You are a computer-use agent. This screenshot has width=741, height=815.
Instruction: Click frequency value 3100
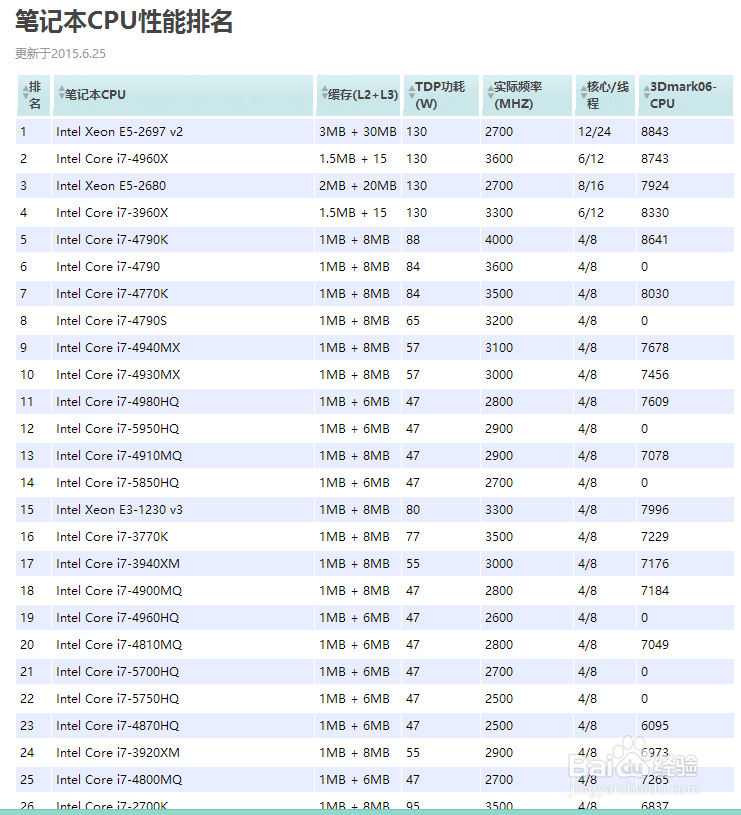[x=499, y=348]
